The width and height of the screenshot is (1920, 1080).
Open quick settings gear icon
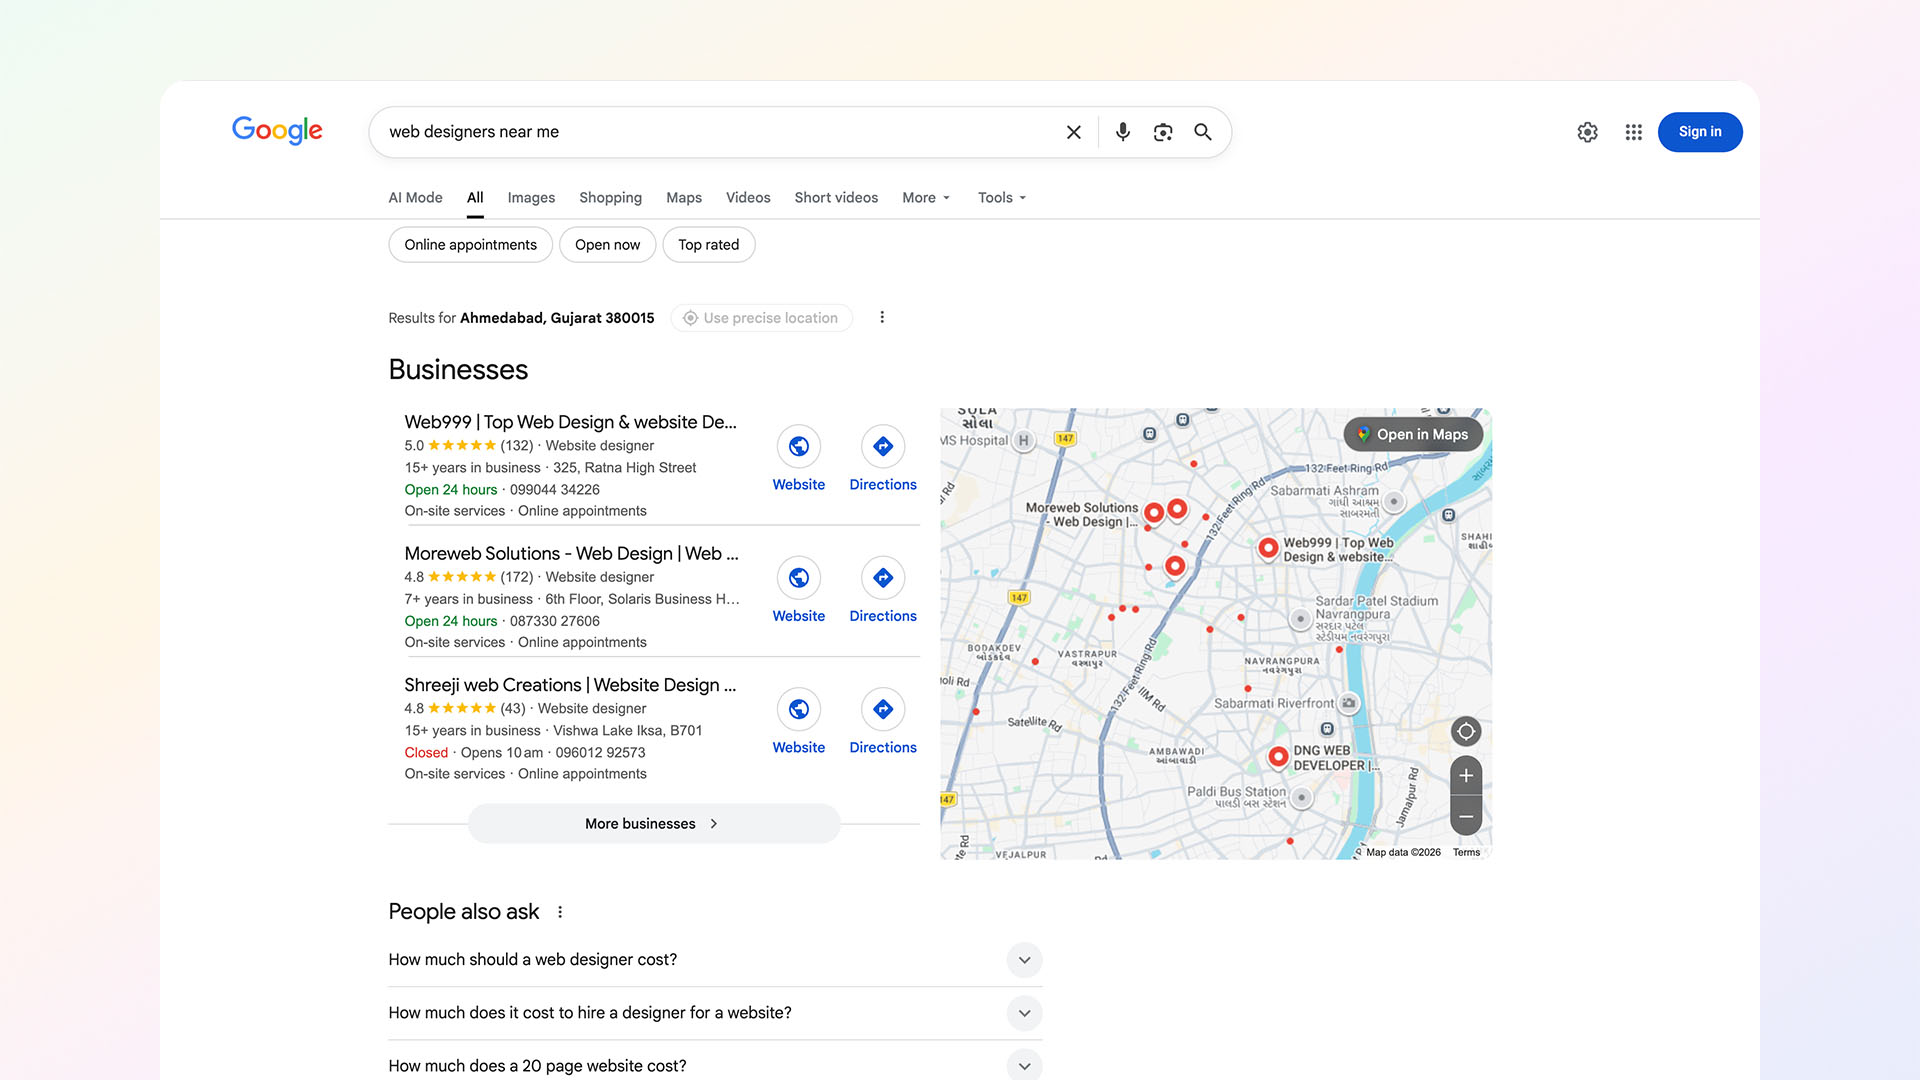(1587, 131)
